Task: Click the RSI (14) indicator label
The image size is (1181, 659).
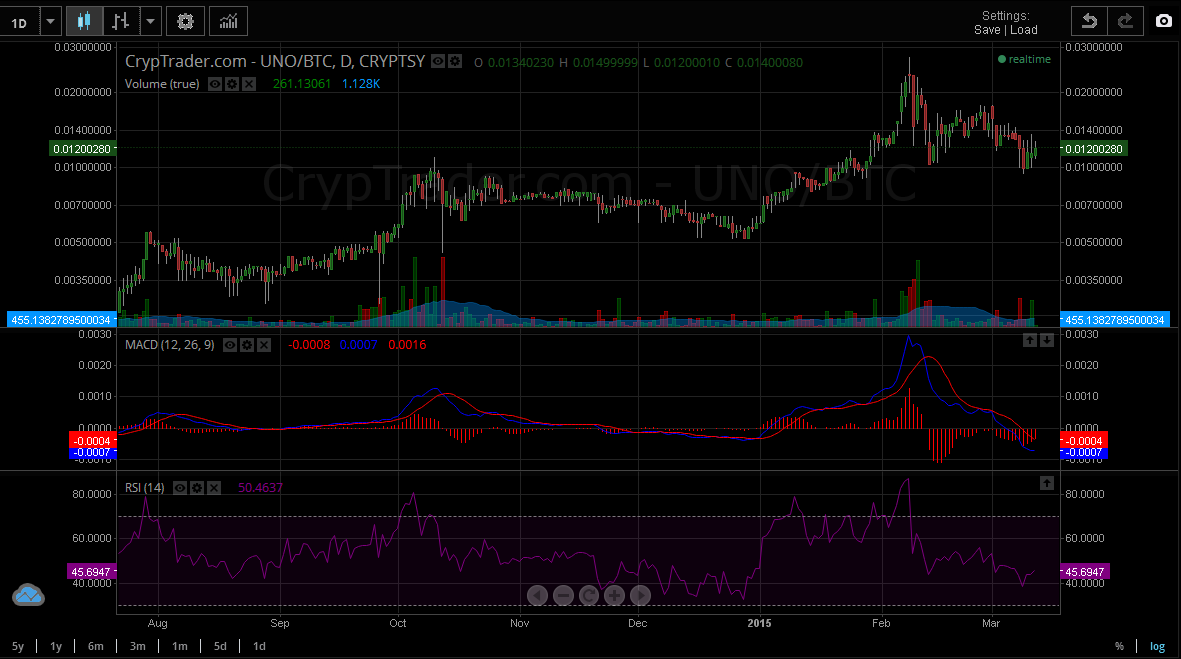Action: pyautogui.click(x=145, y=488)
